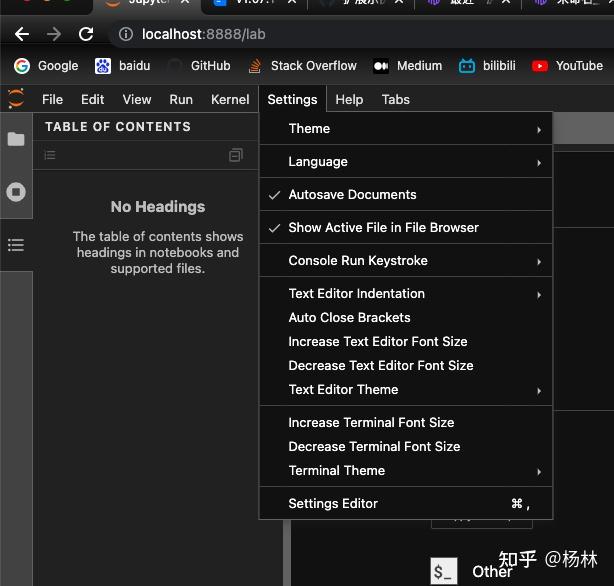Click the terminal launcher icon
614x586 pixels.
tap(444, 571)
